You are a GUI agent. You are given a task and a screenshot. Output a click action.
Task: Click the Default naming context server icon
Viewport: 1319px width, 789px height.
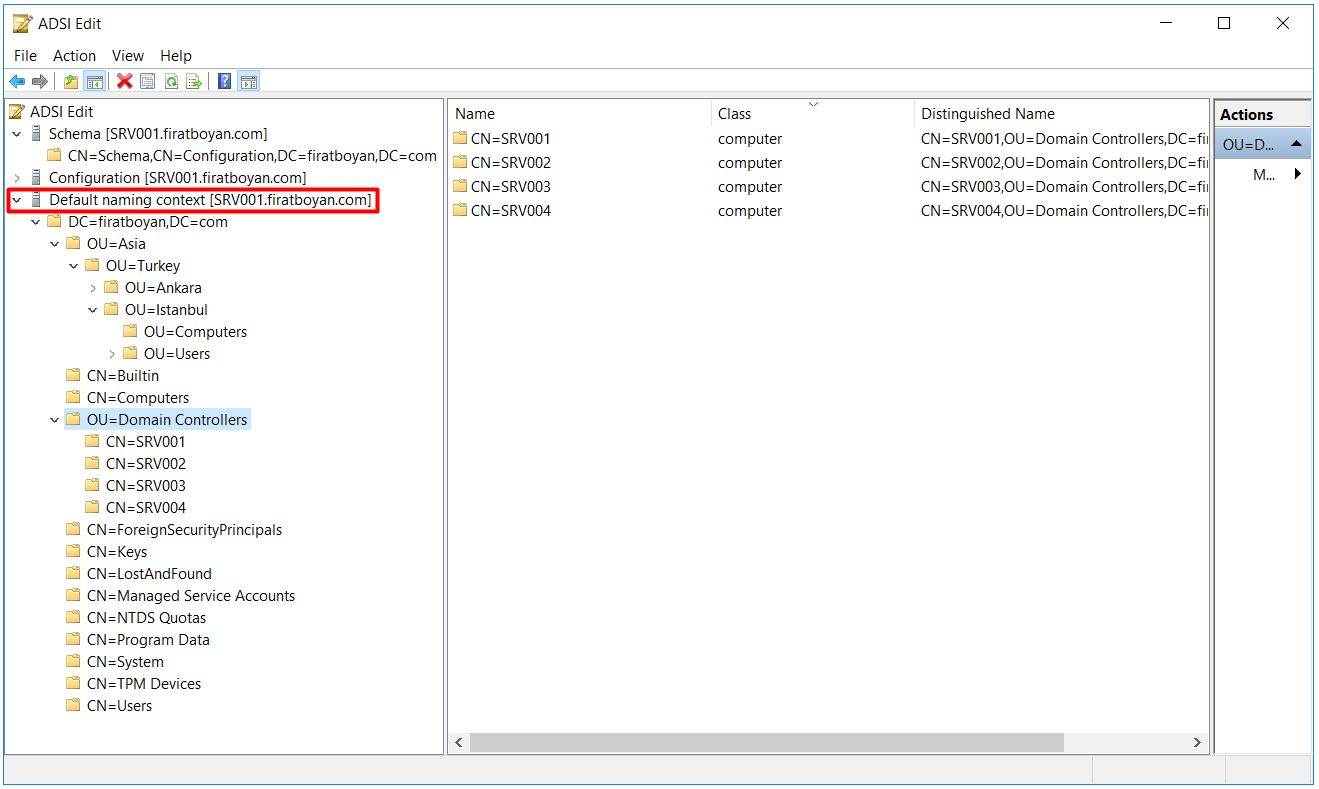click(37, 200)
